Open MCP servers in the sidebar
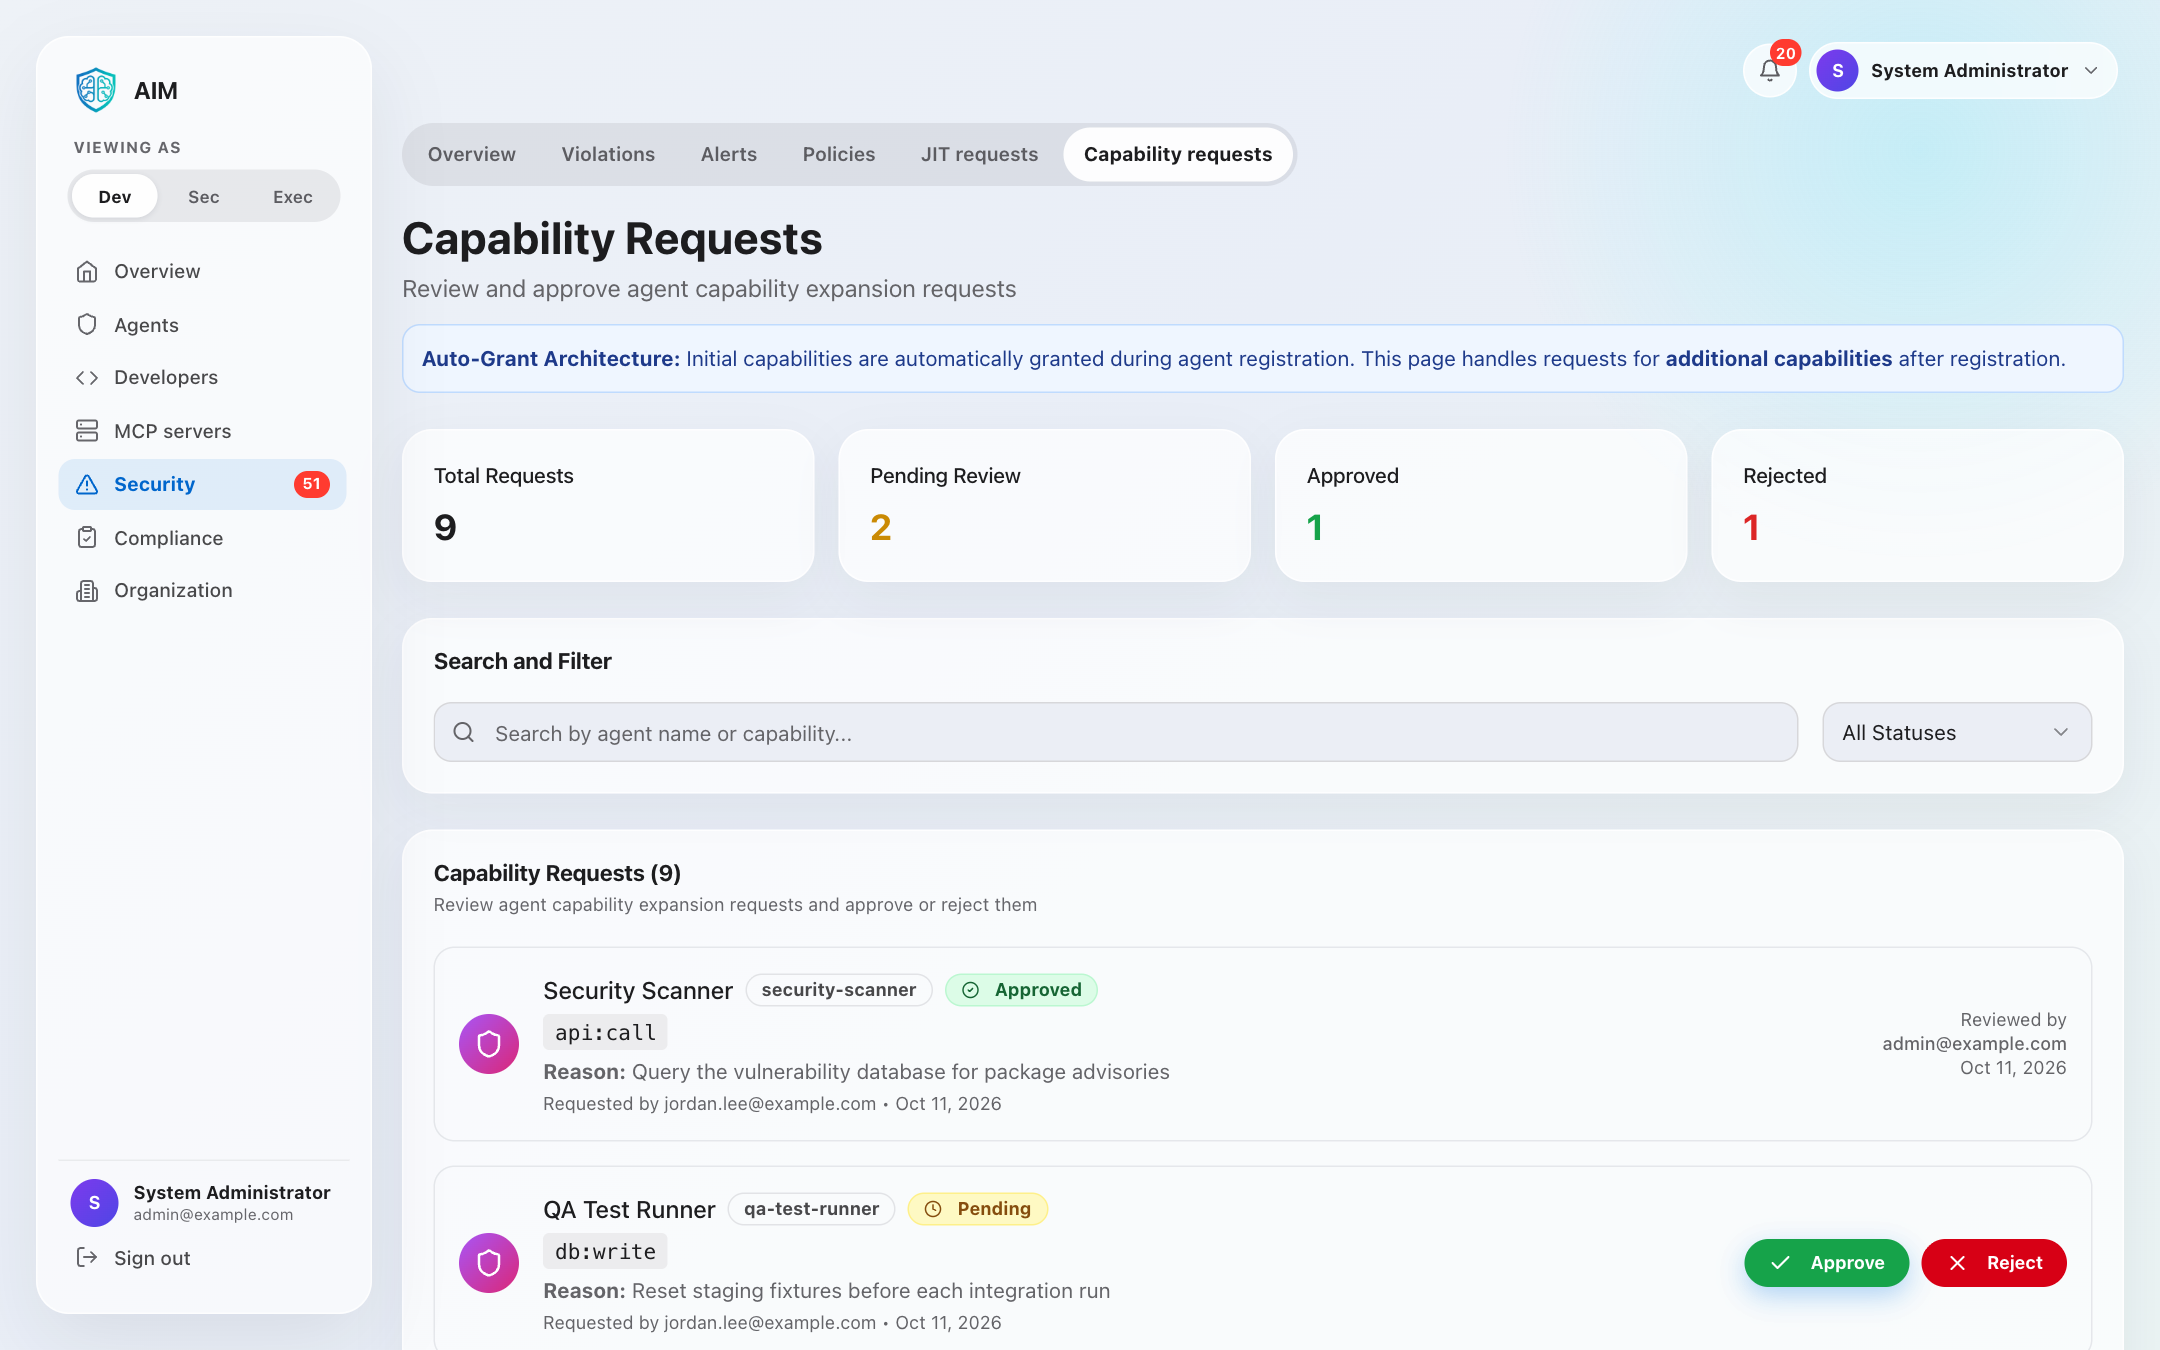The width and height of the screenshot is (2160, 1350). click(203, 430)
